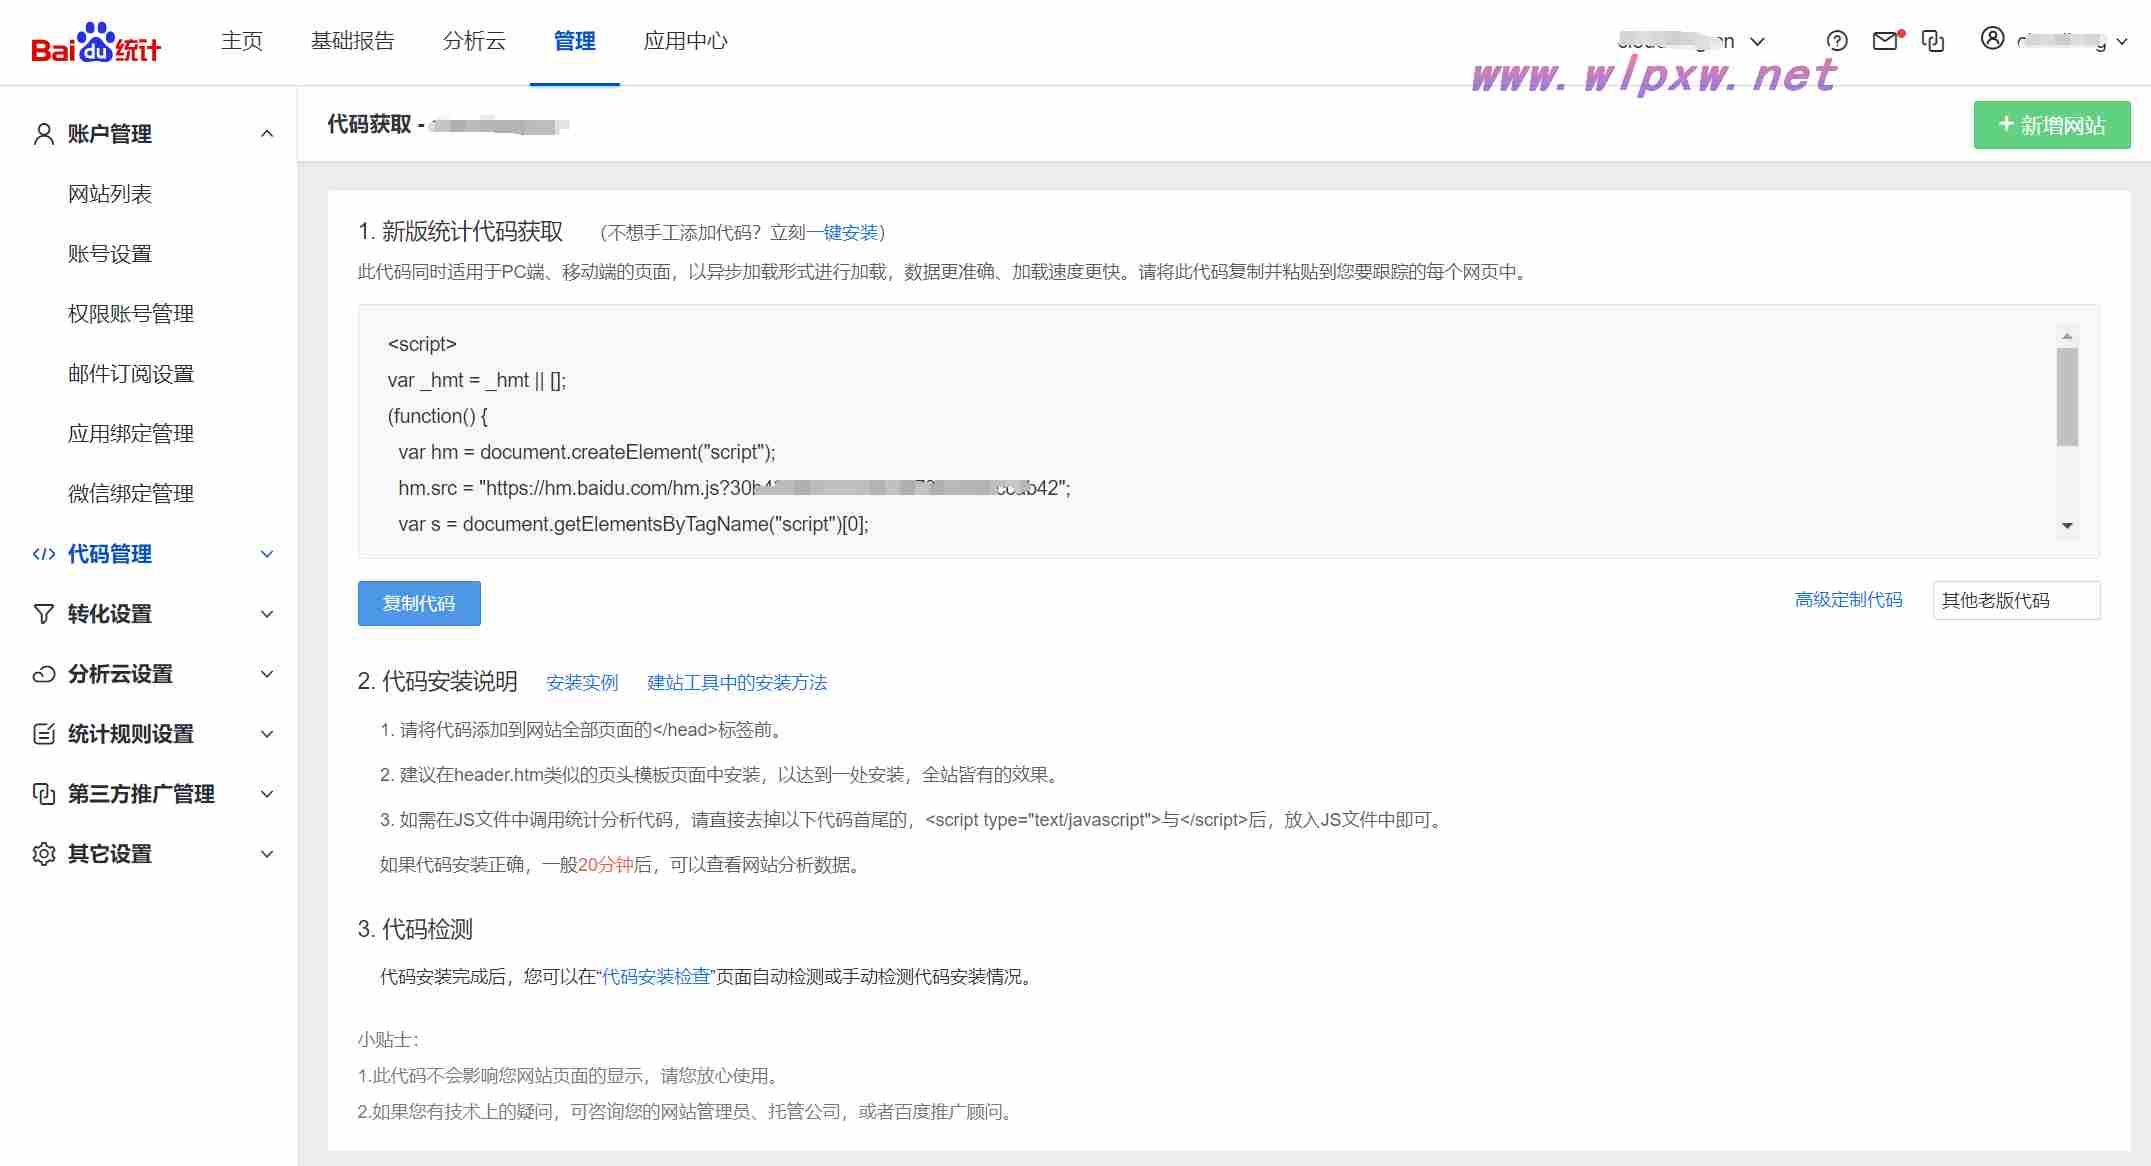The height and width of the screenshot is (1166, 2151).
Task: Click the 代码获取 page title
Action: (x=370, y=124)
